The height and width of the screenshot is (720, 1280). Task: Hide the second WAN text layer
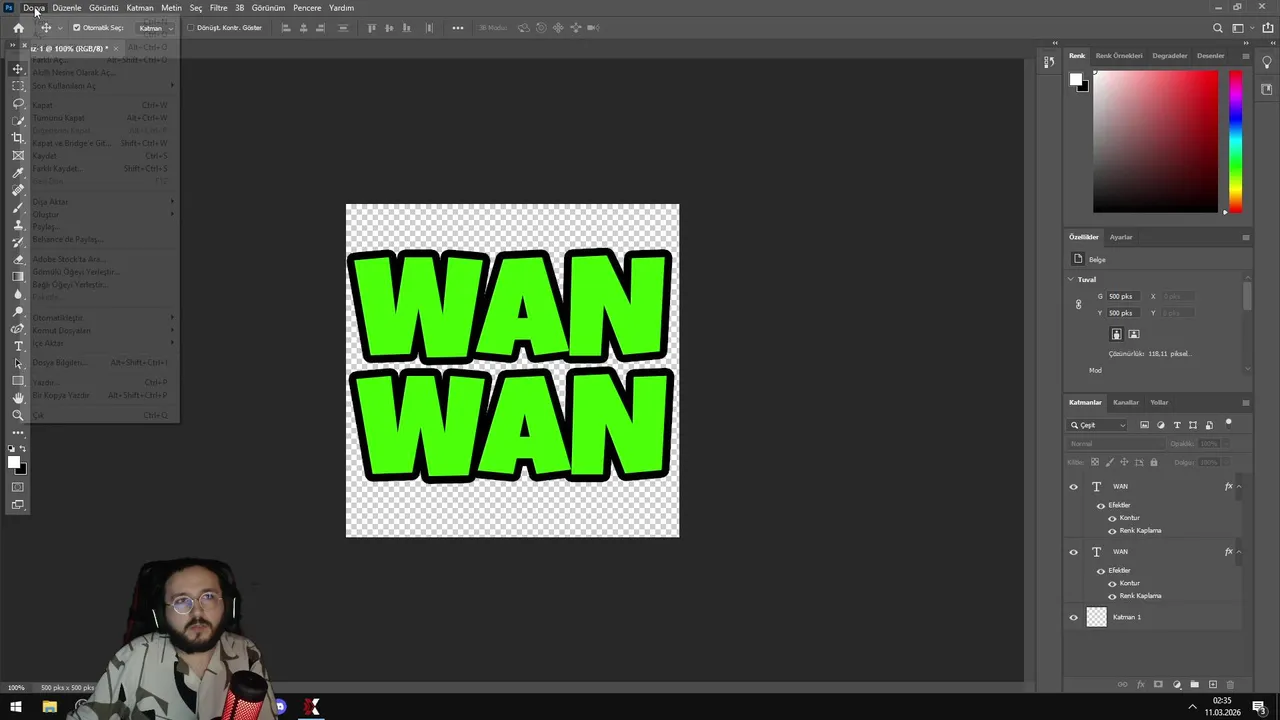pos(1074,552)
